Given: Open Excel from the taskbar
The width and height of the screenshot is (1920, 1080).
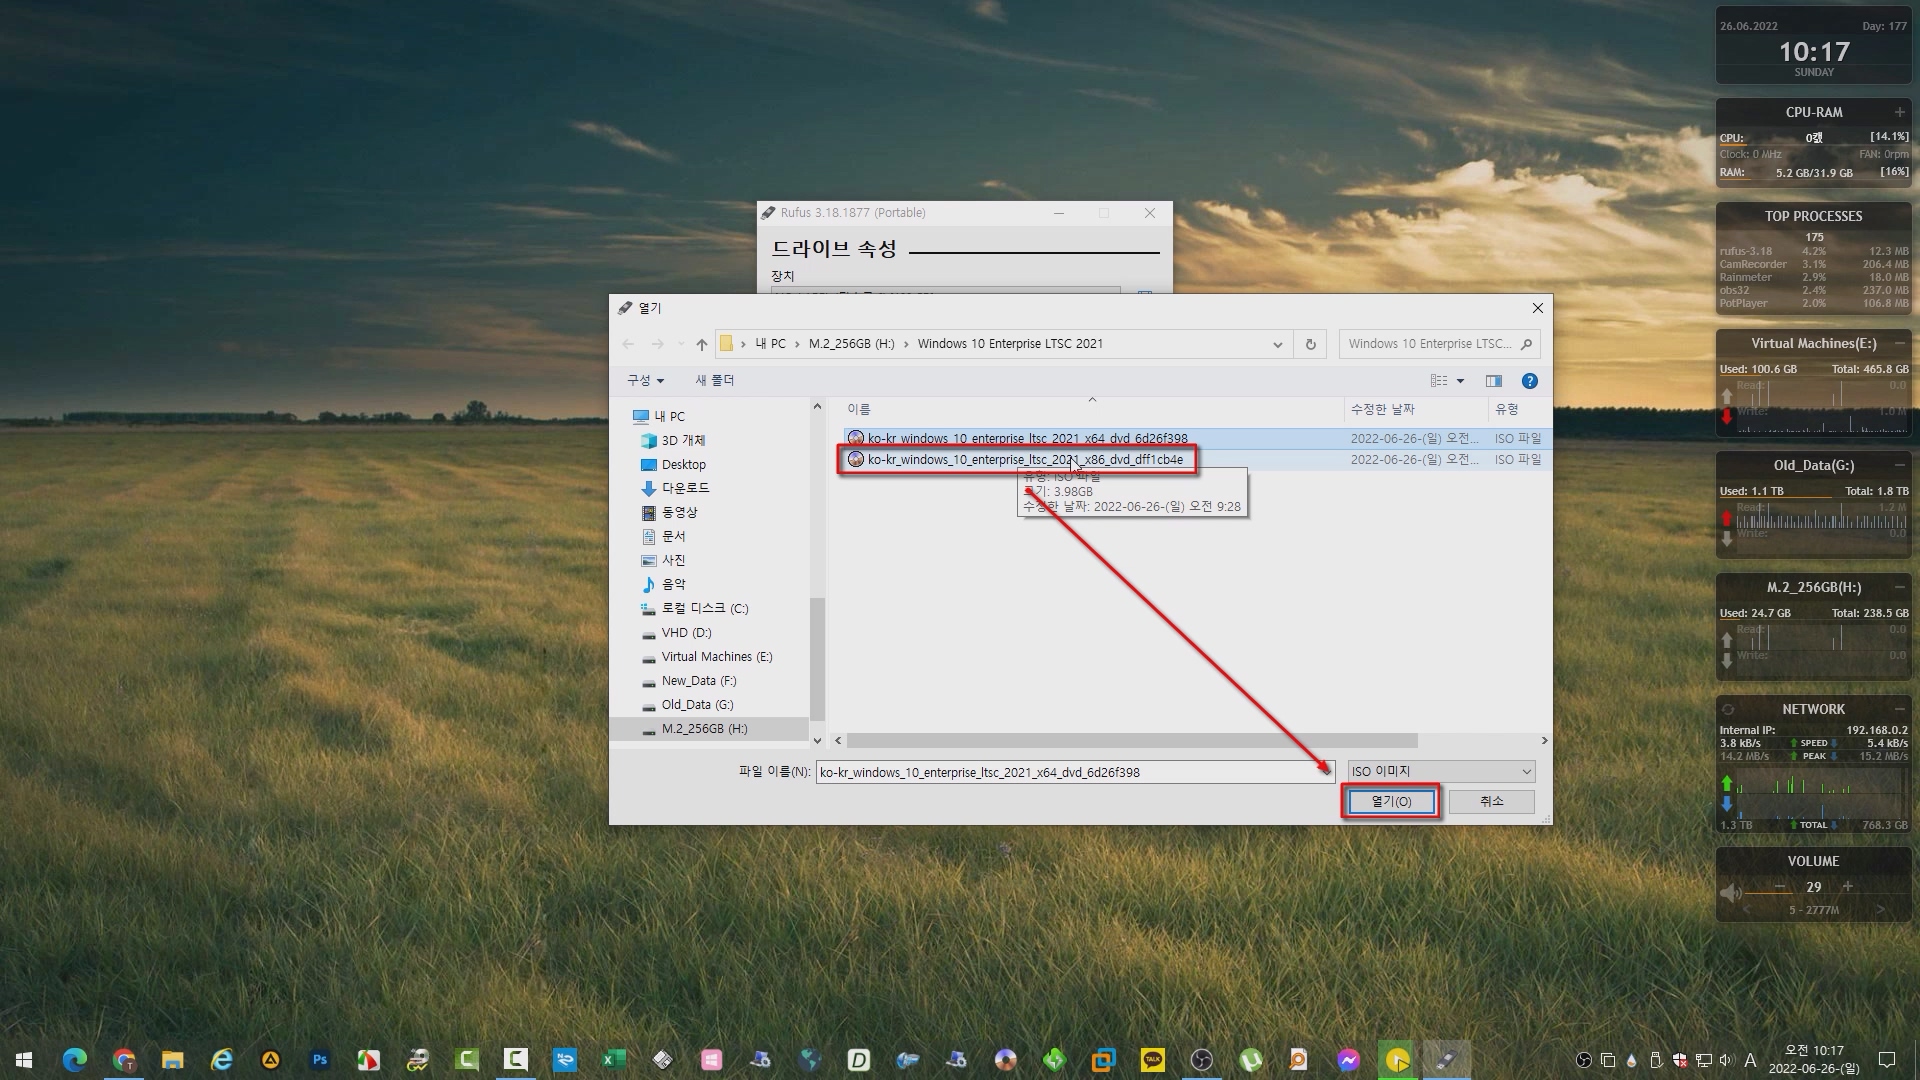Looking at the screenshot, I should (613, 1060).
